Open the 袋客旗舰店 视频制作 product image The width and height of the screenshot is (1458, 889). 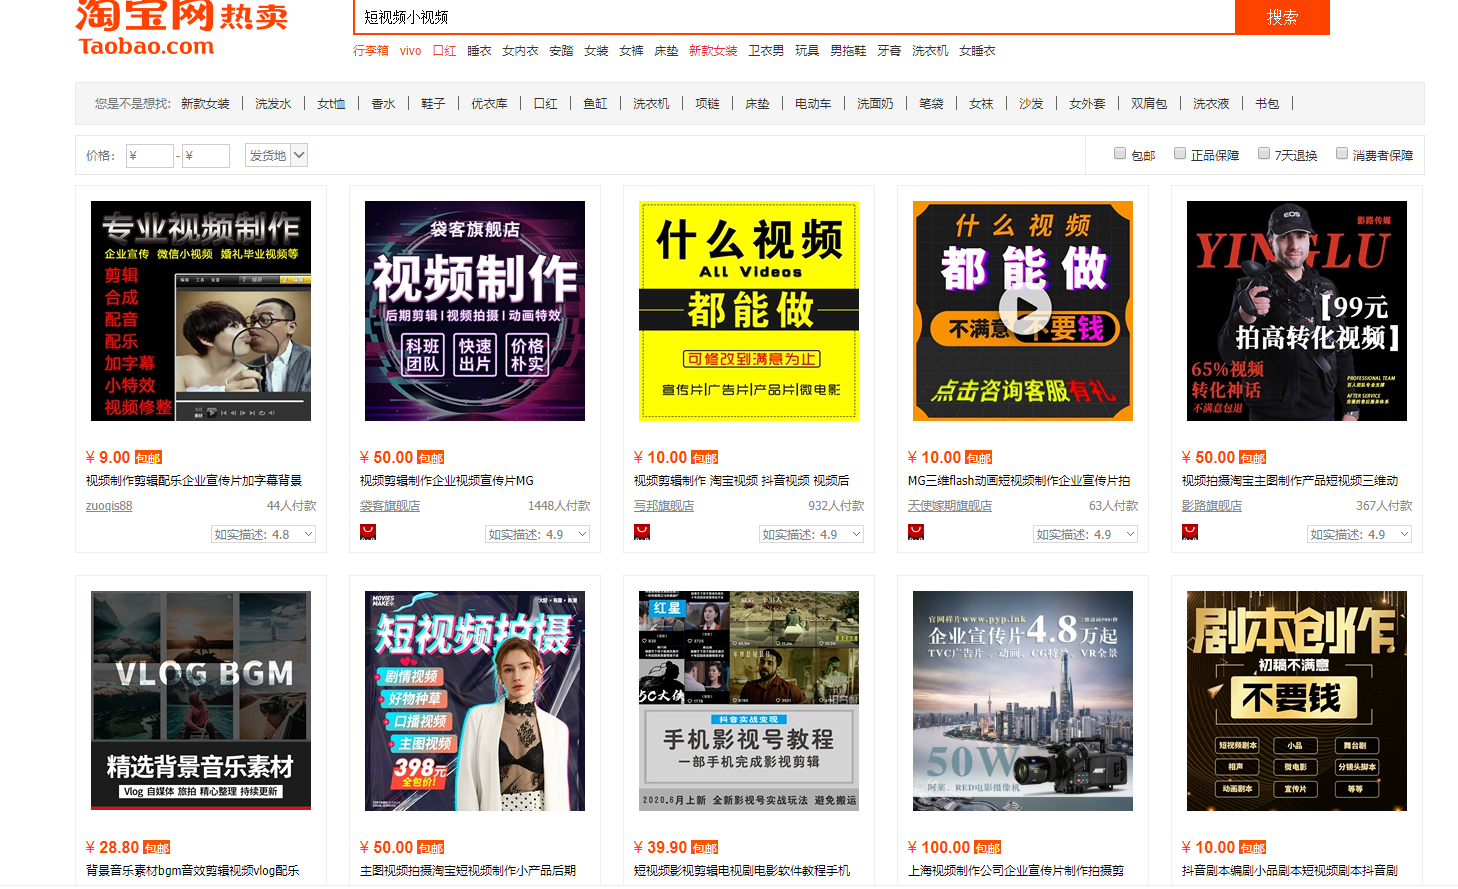pyautogui.click(x=475, y=311)
